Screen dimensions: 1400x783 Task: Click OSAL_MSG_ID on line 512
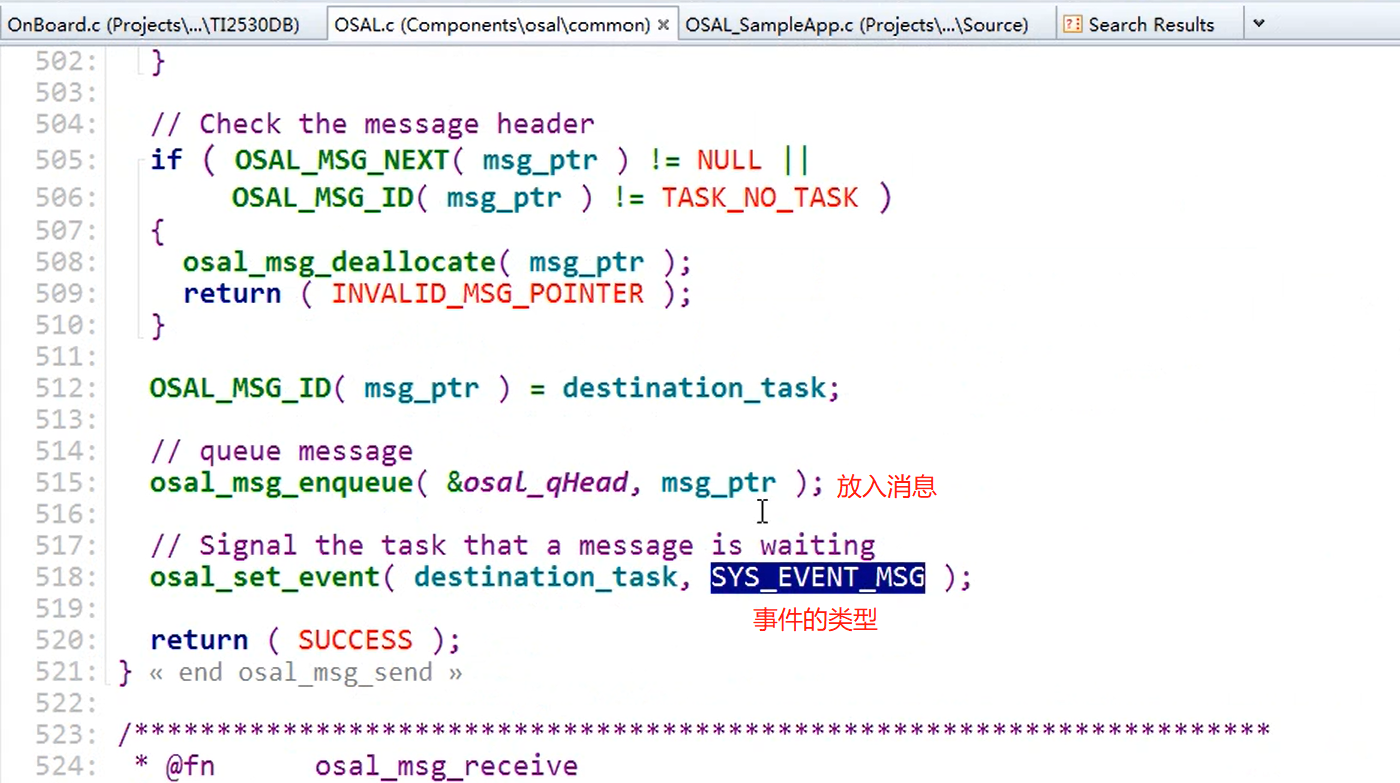(240, 388)
